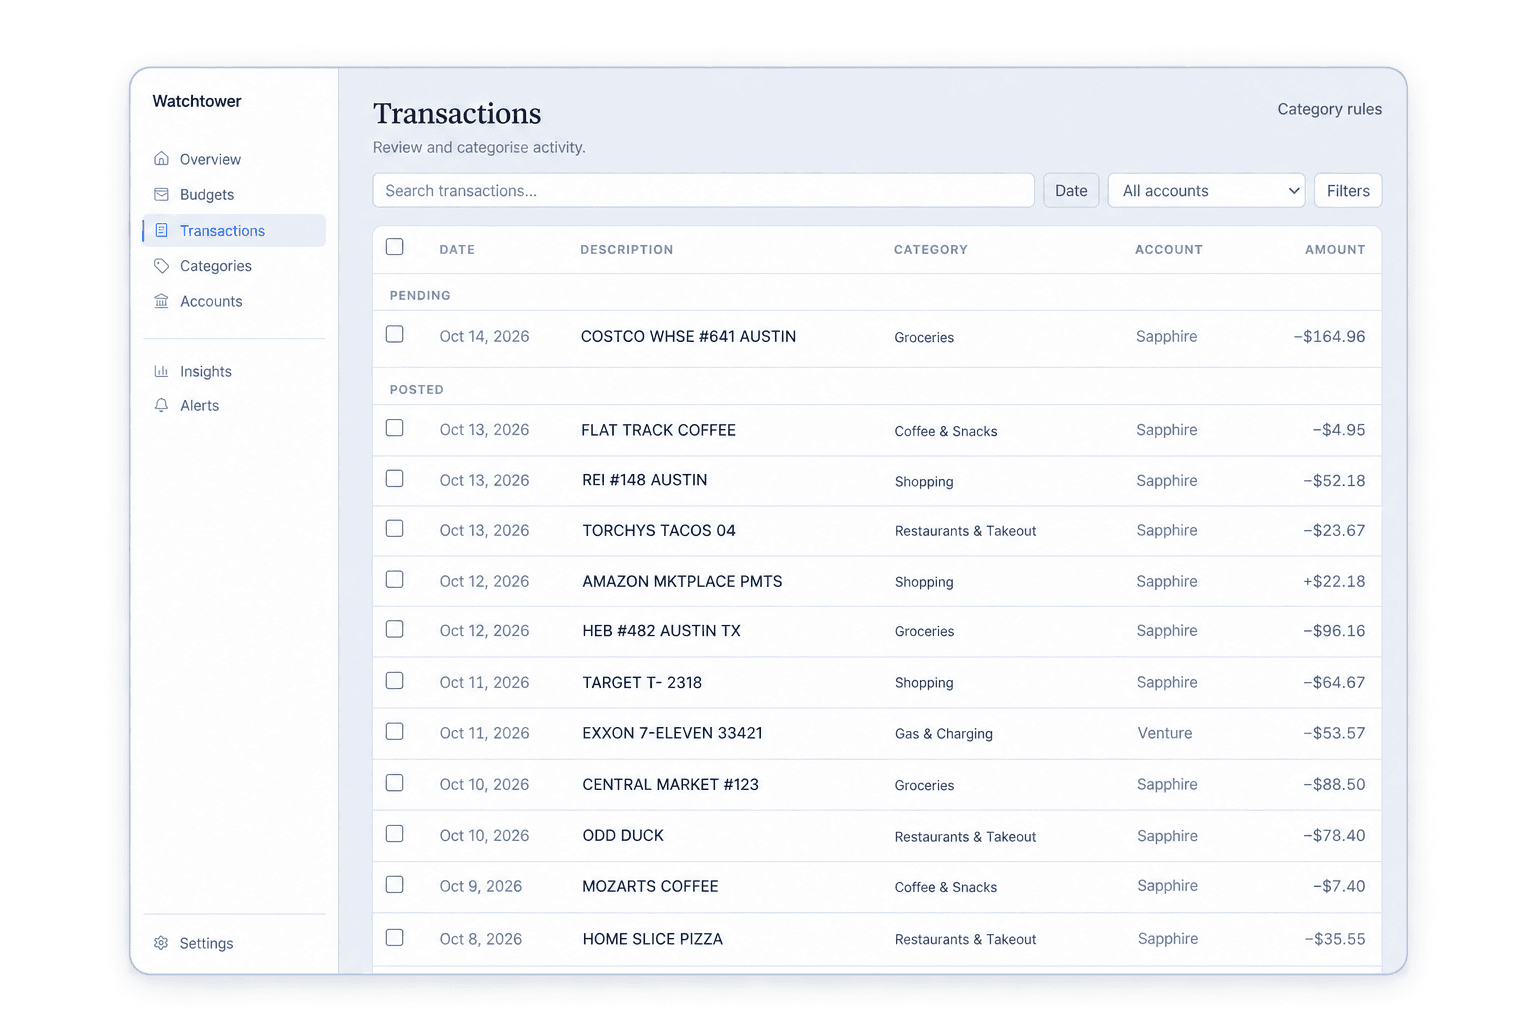1536x1024 pixels.
Task: Navigate to Insights
Action: click(x=234, y=371)
